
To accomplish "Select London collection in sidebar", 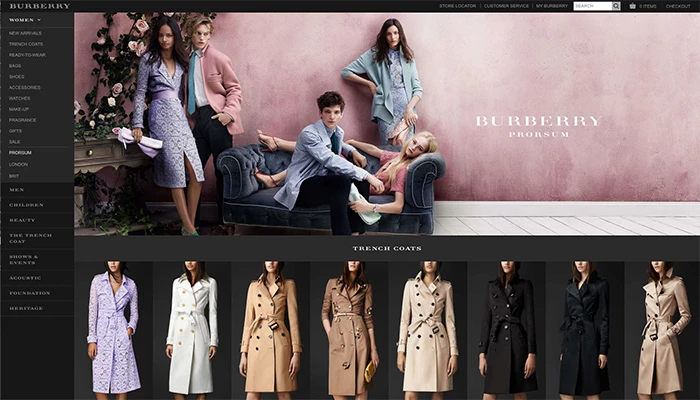I will (x=18, y=164).
